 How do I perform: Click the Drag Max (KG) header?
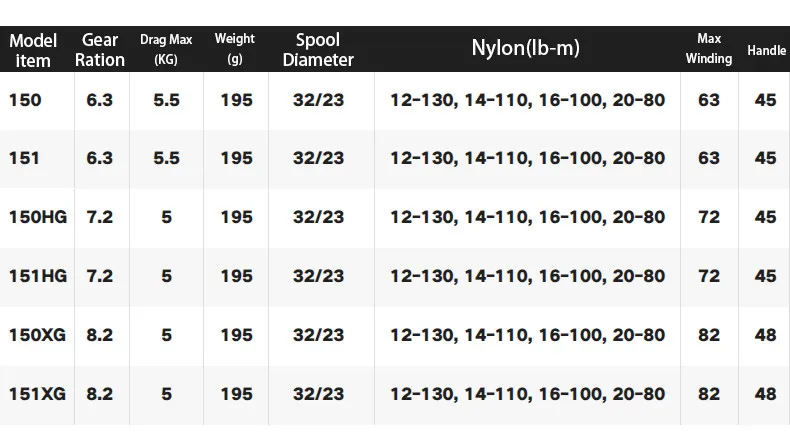tap(166, 49)
